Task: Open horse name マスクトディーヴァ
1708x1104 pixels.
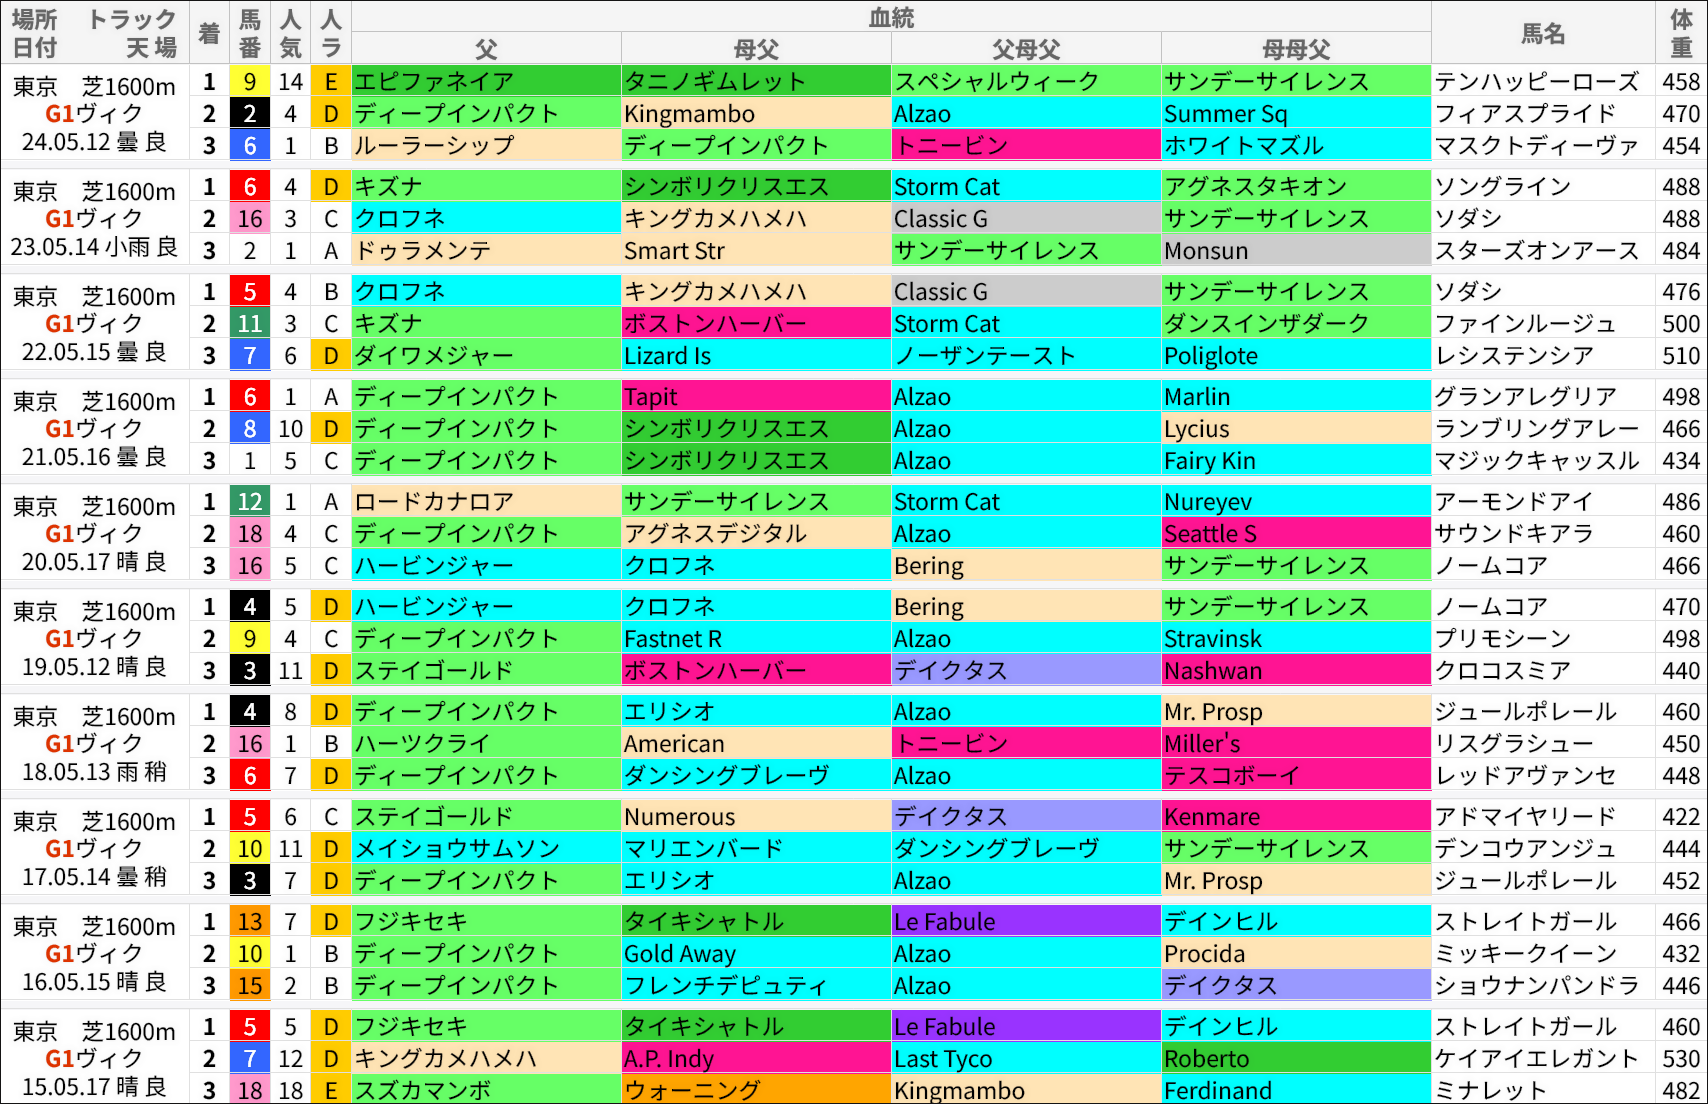Action: pos(1543,146)
